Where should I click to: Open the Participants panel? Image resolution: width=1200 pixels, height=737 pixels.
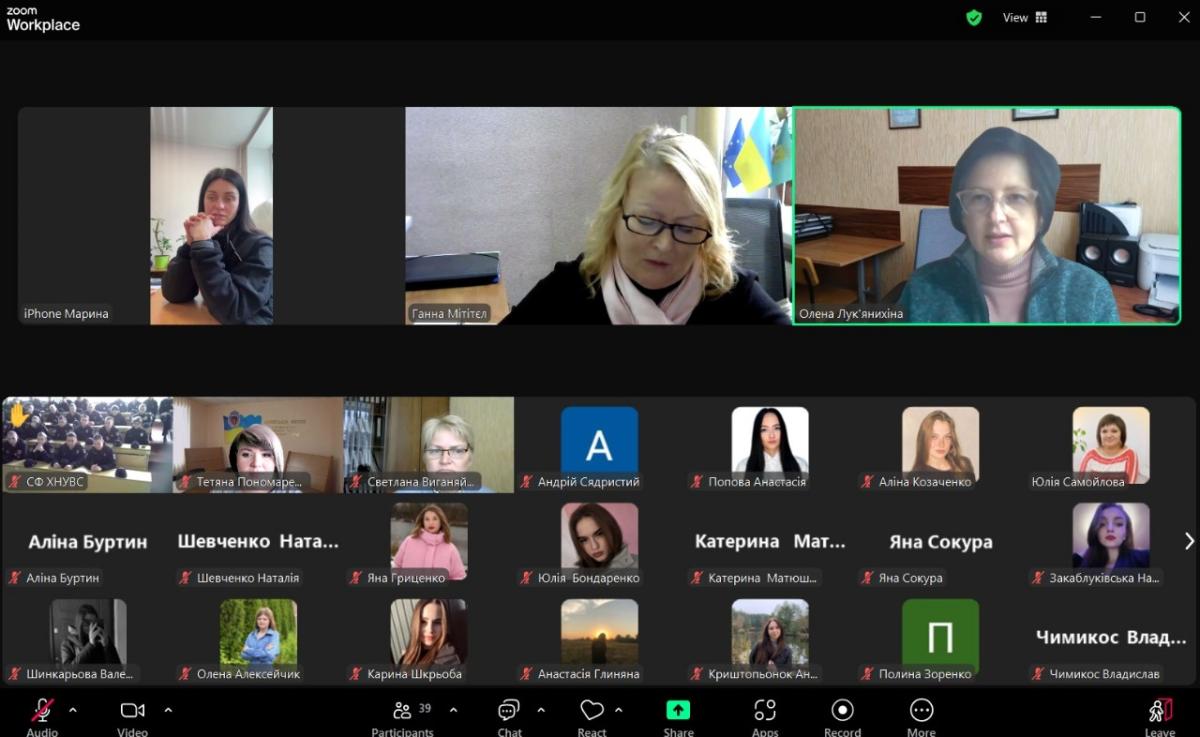coord(403,717)
